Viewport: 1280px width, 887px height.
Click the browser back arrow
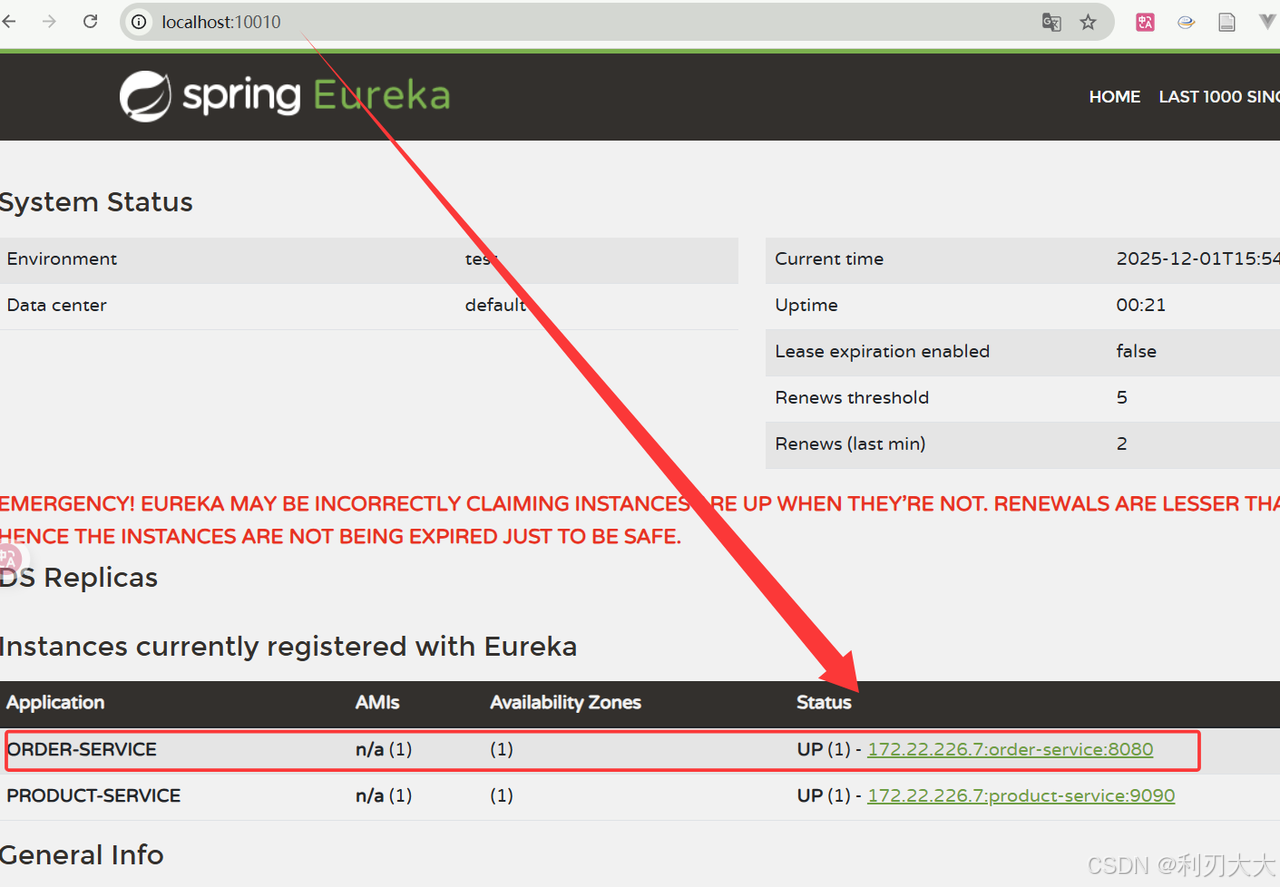tap(9, 22)
